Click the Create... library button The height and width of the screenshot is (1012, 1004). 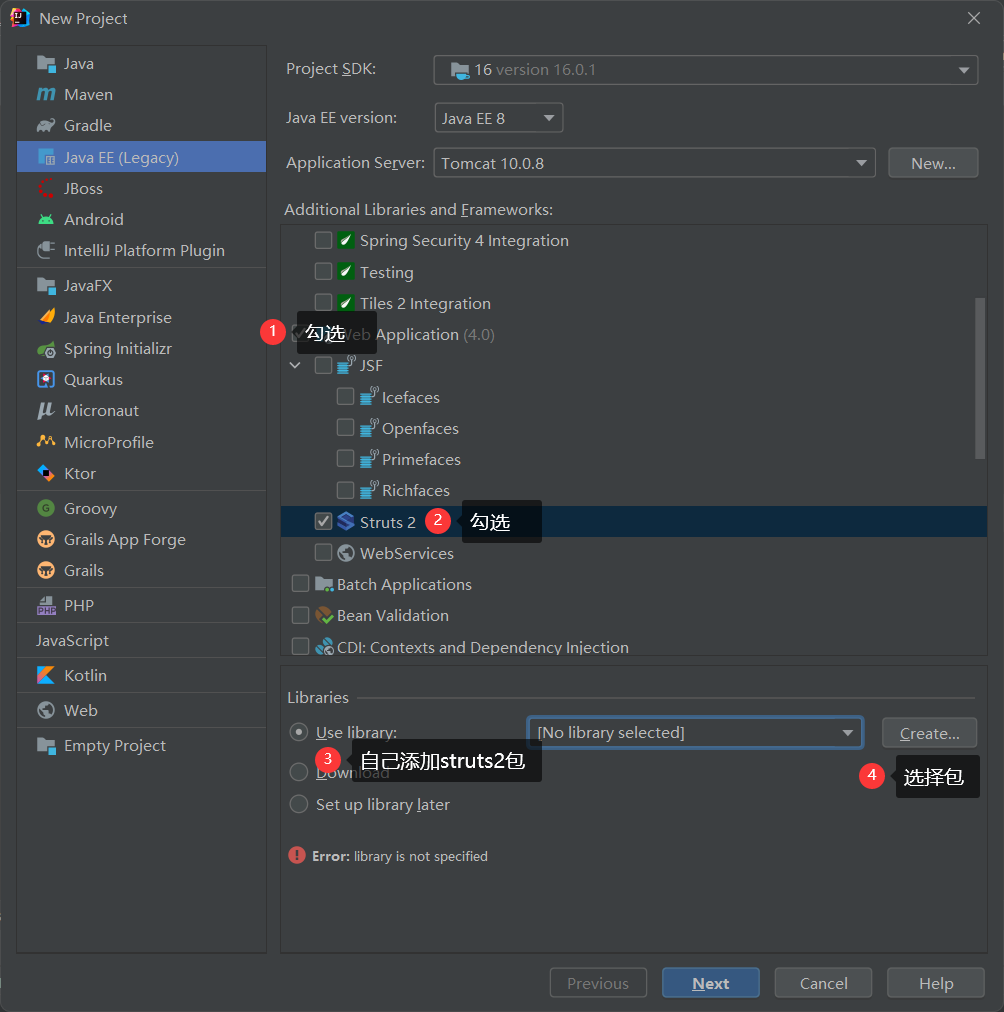tap(929, 733)
